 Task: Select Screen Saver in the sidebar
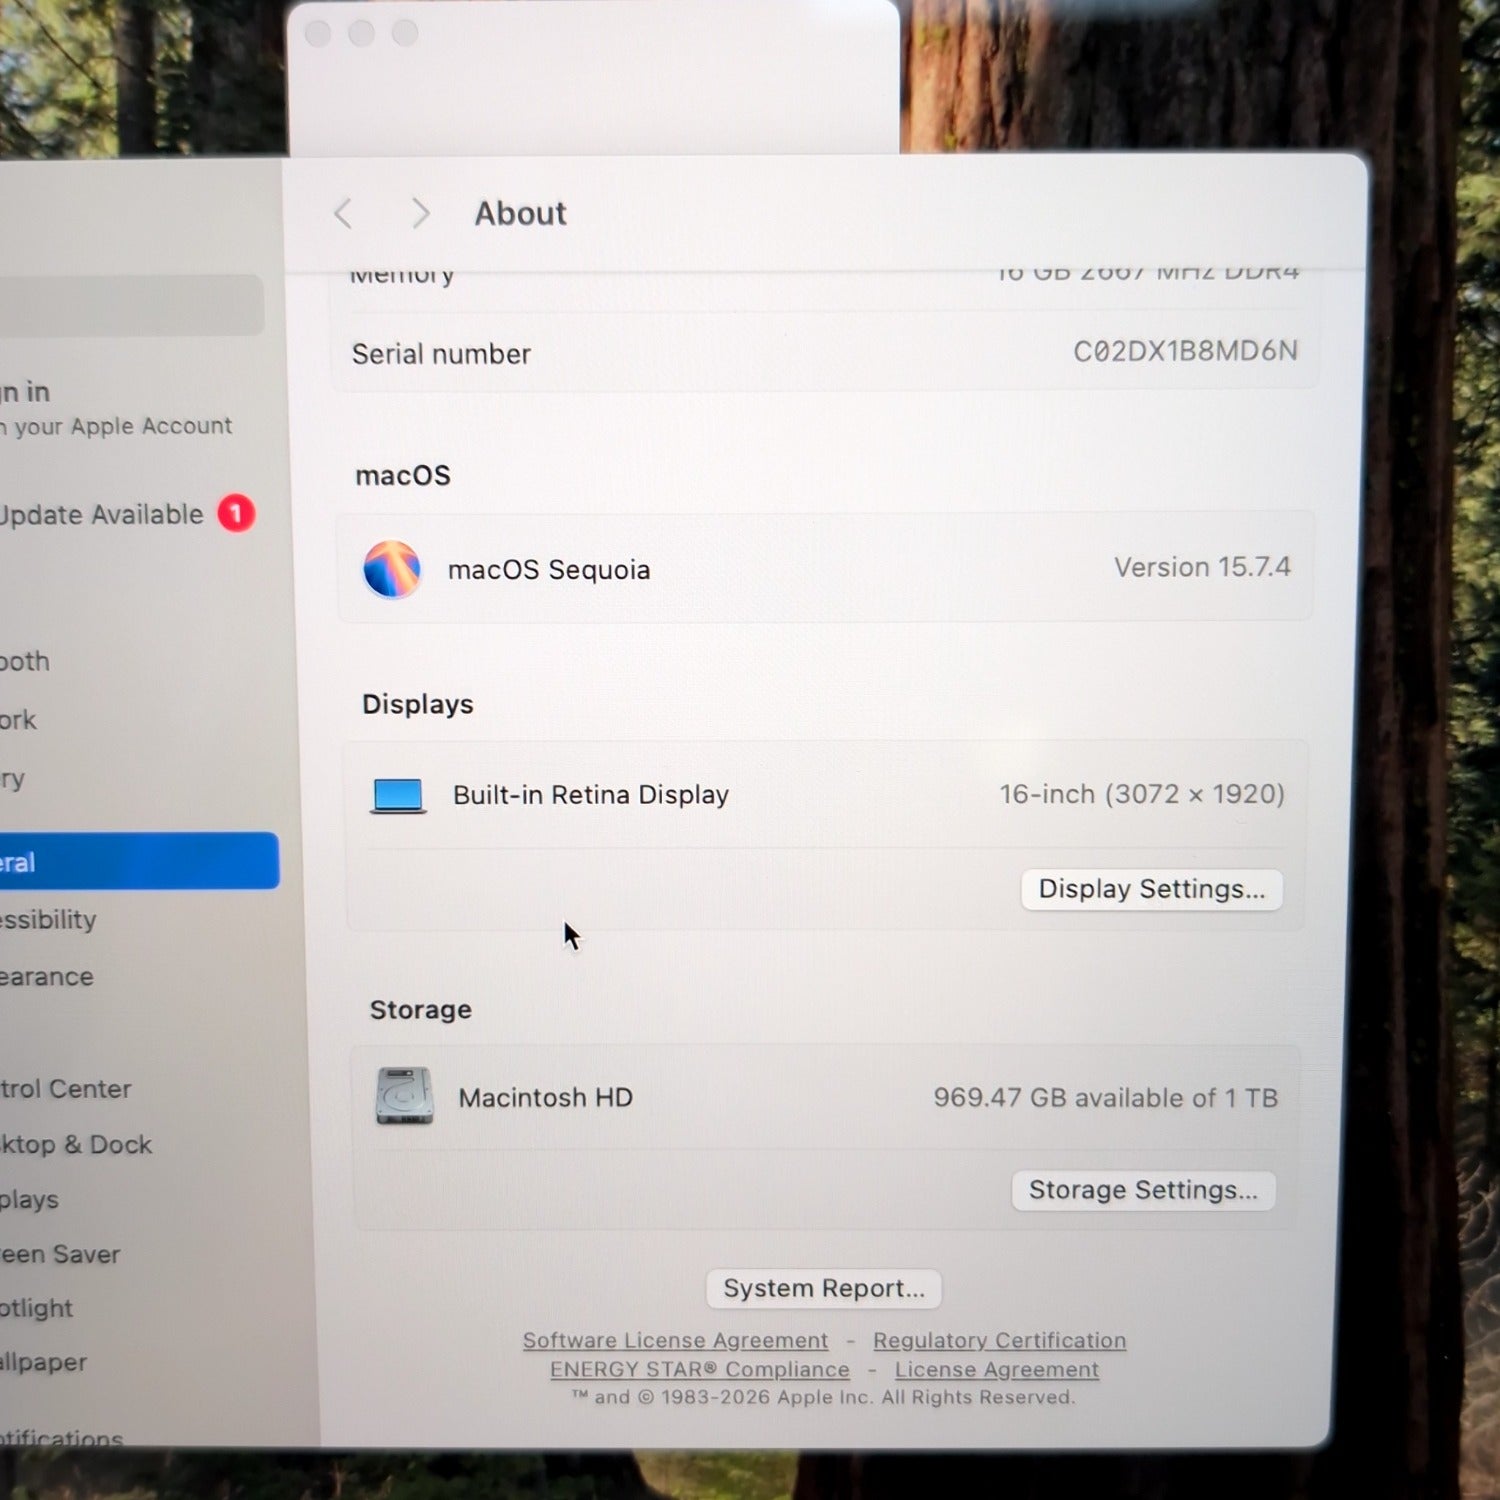point(60,1254)
